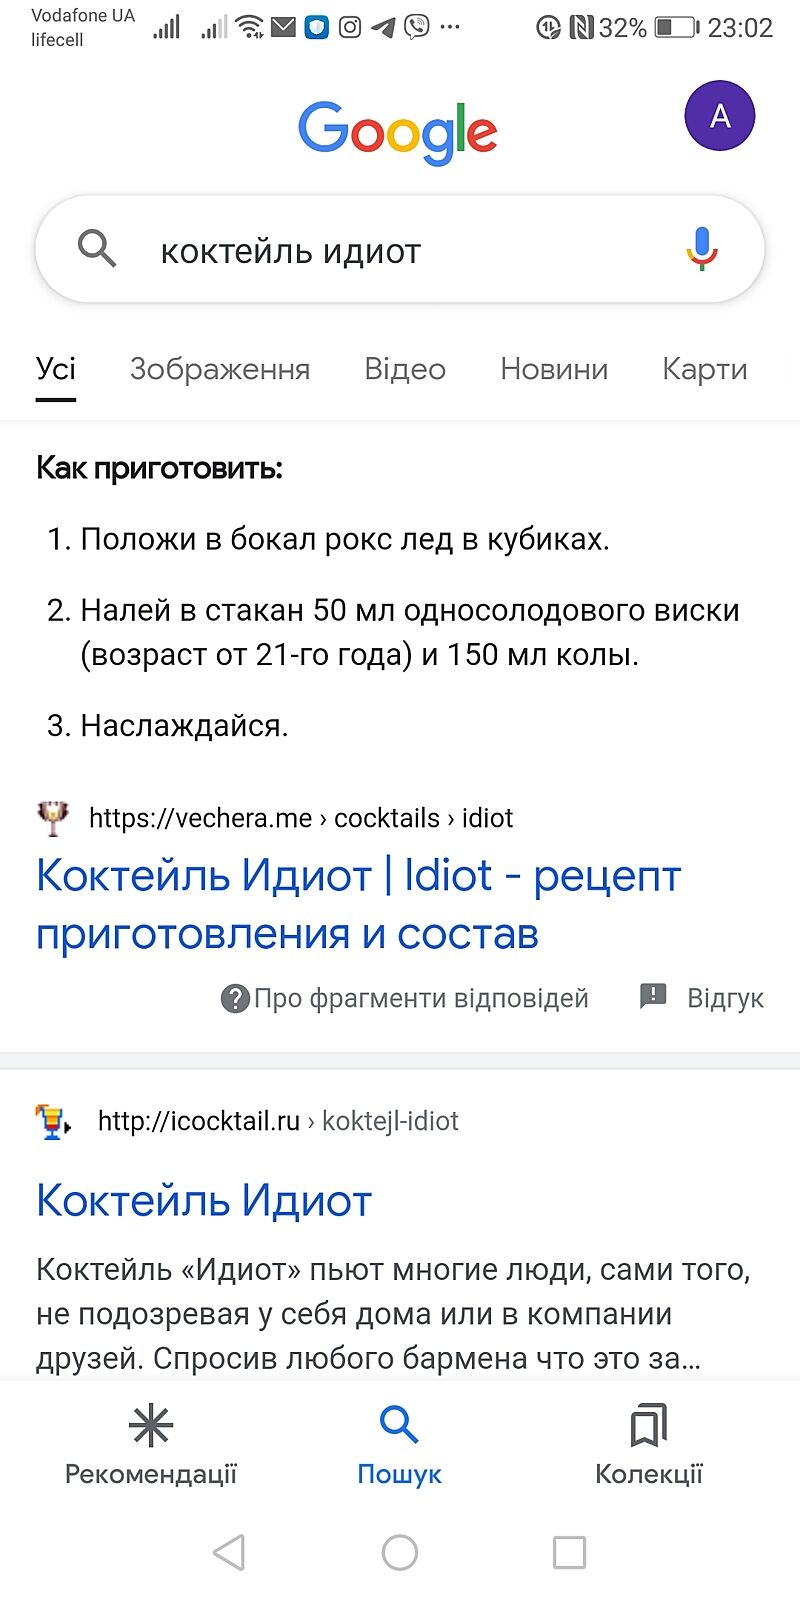The height and width of the screenshot is (1600, 800).
Task: Open the Рекомендації asterisk icon
Action: pos(151,1426)
